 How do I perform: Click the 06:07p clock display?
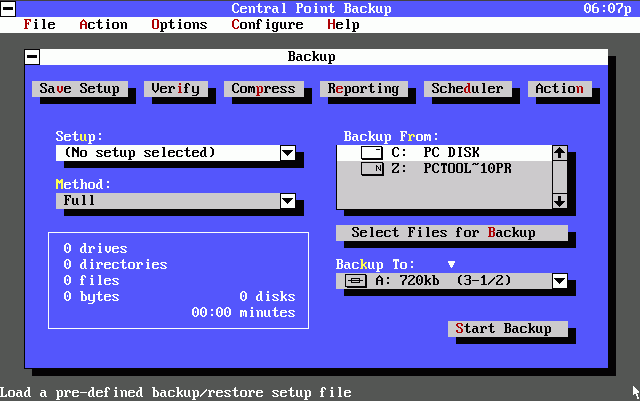607,8
